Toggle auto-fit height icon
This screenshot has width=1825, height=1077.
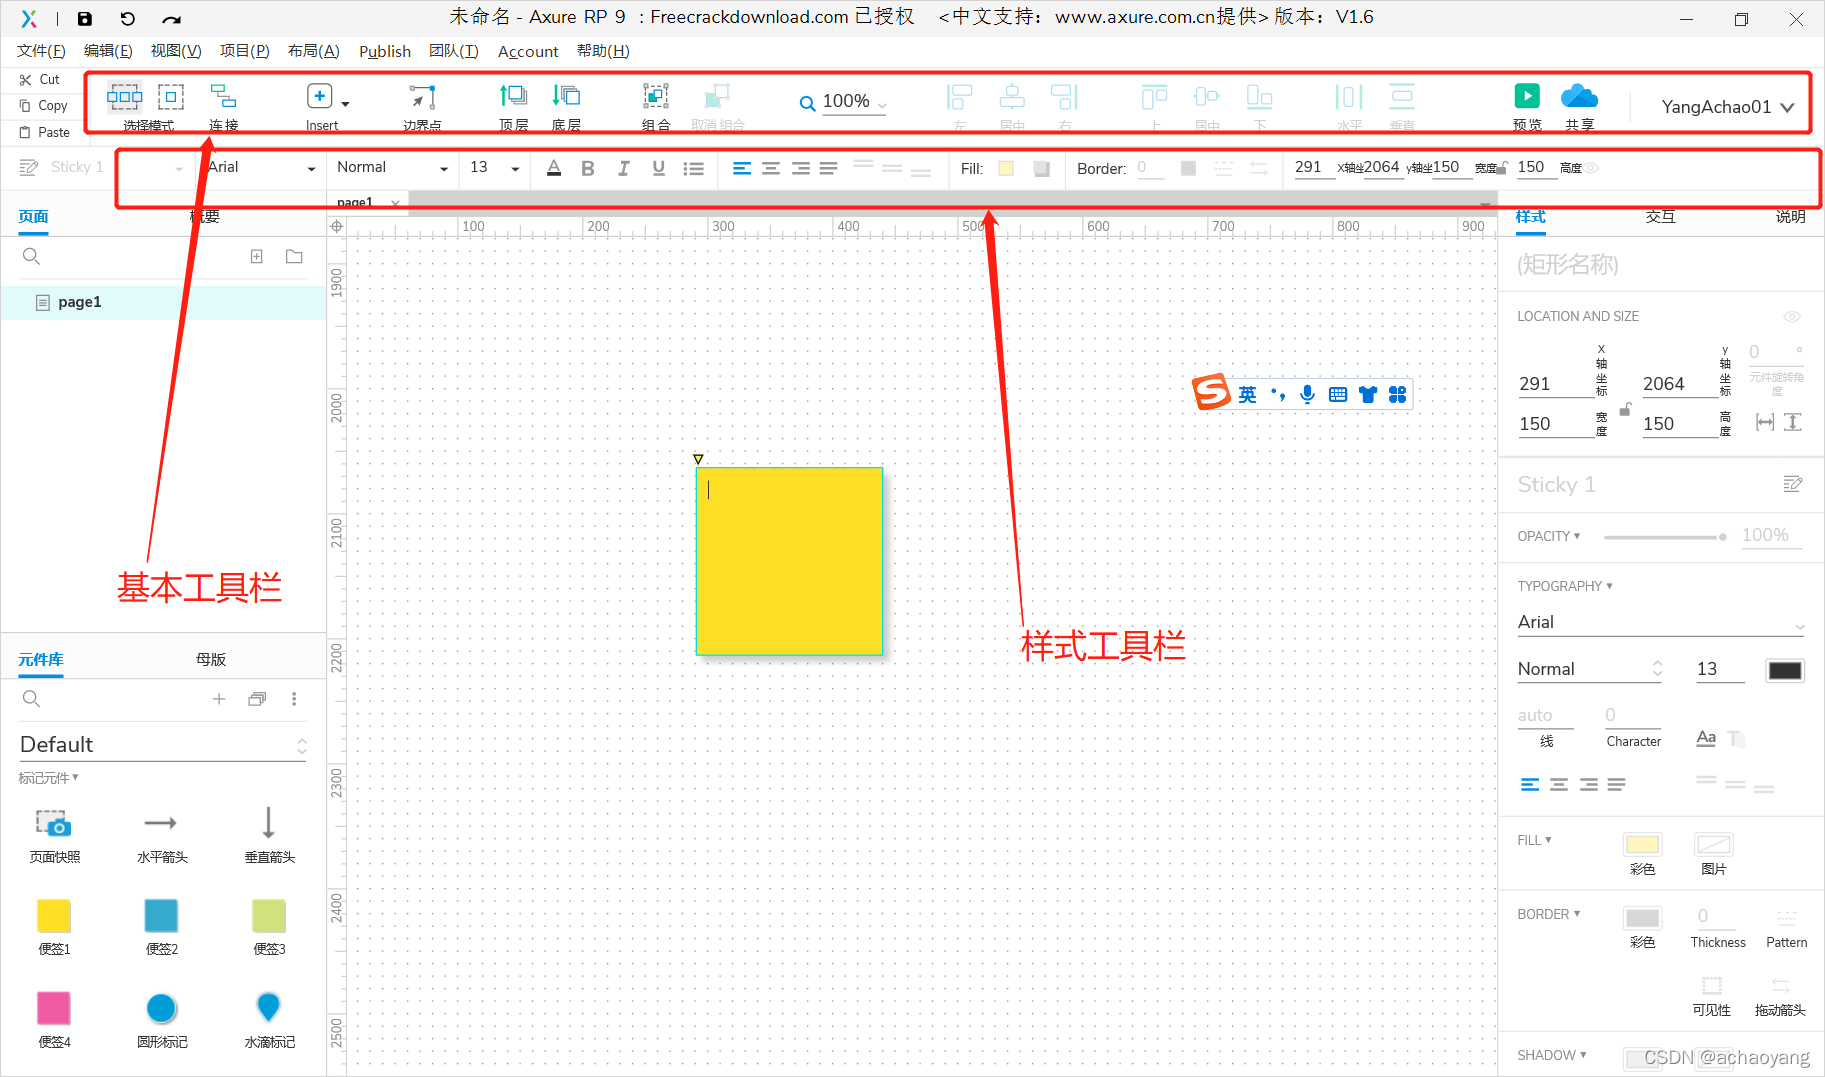[x=1793, y=422]
